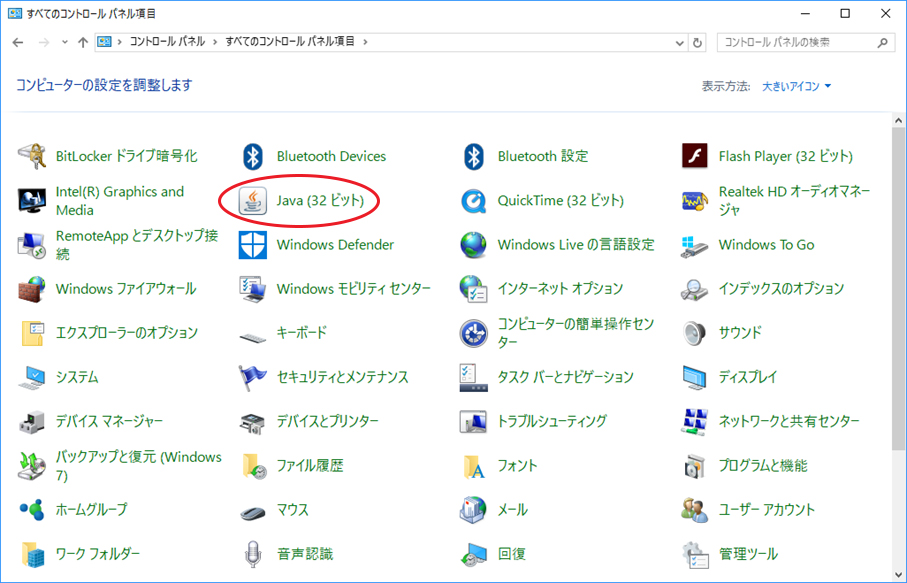Open the Windows Live の言語設定 globe icon
The width and height of the screenshot is (907, 583).
474,245
